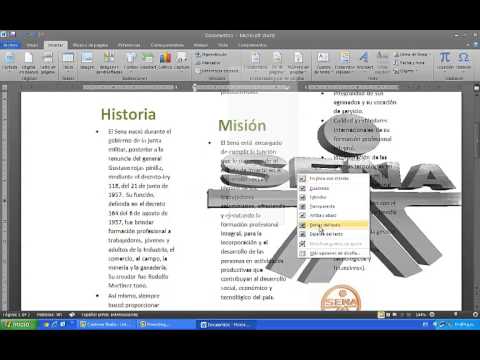480x360 pixels.
Task: Open the Archivo file tab
Action: (x=10, y=45)
